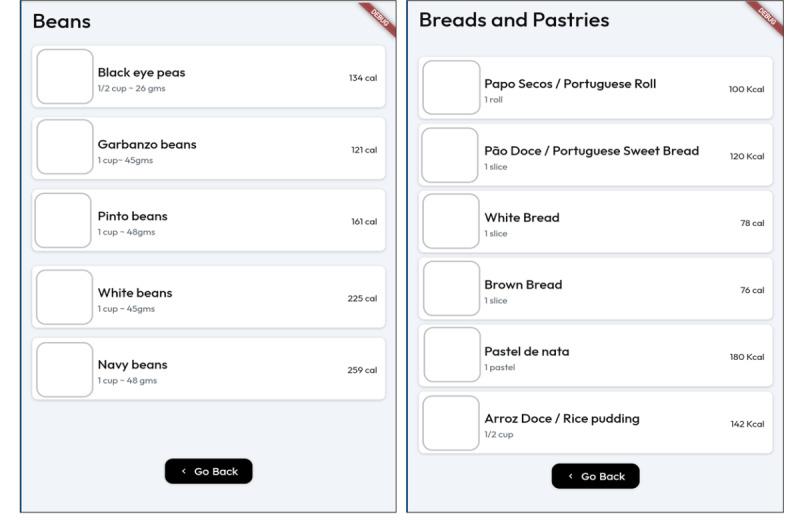This screenshot has width=800, height=520.
Task: Click the 259 cal value for Navy beans
Action: pyautogui.click(x=364, y=370)
